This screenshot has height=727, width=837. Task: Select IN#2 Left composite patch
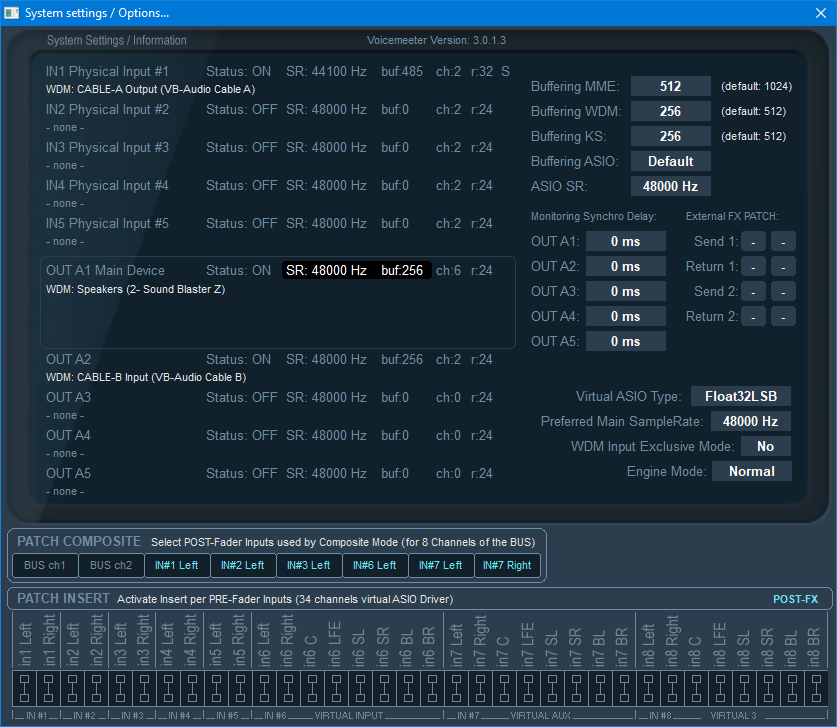(243, 565)
